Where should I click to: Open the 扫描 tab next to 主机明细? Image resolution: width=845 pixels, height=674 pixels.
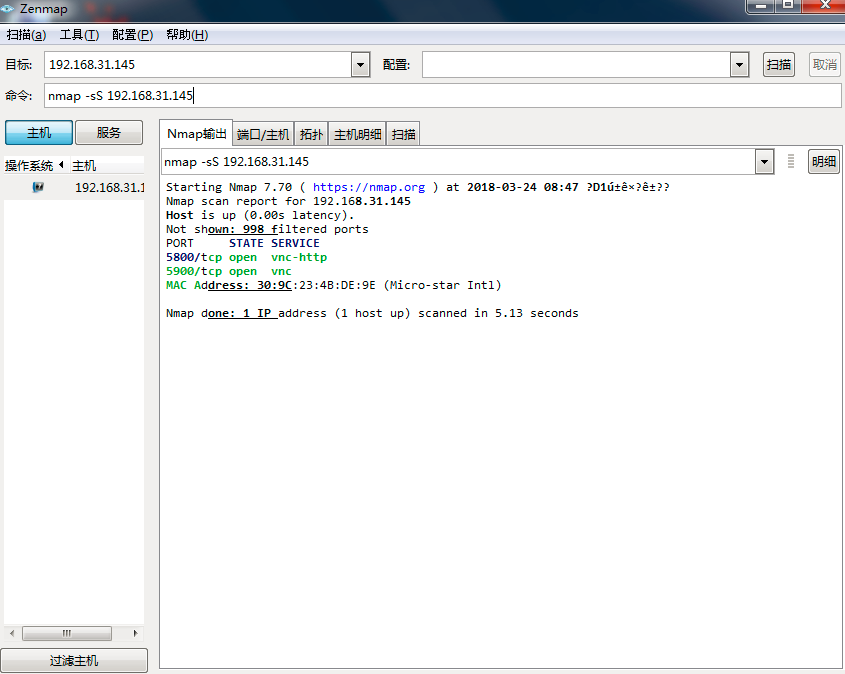[403, 135]
